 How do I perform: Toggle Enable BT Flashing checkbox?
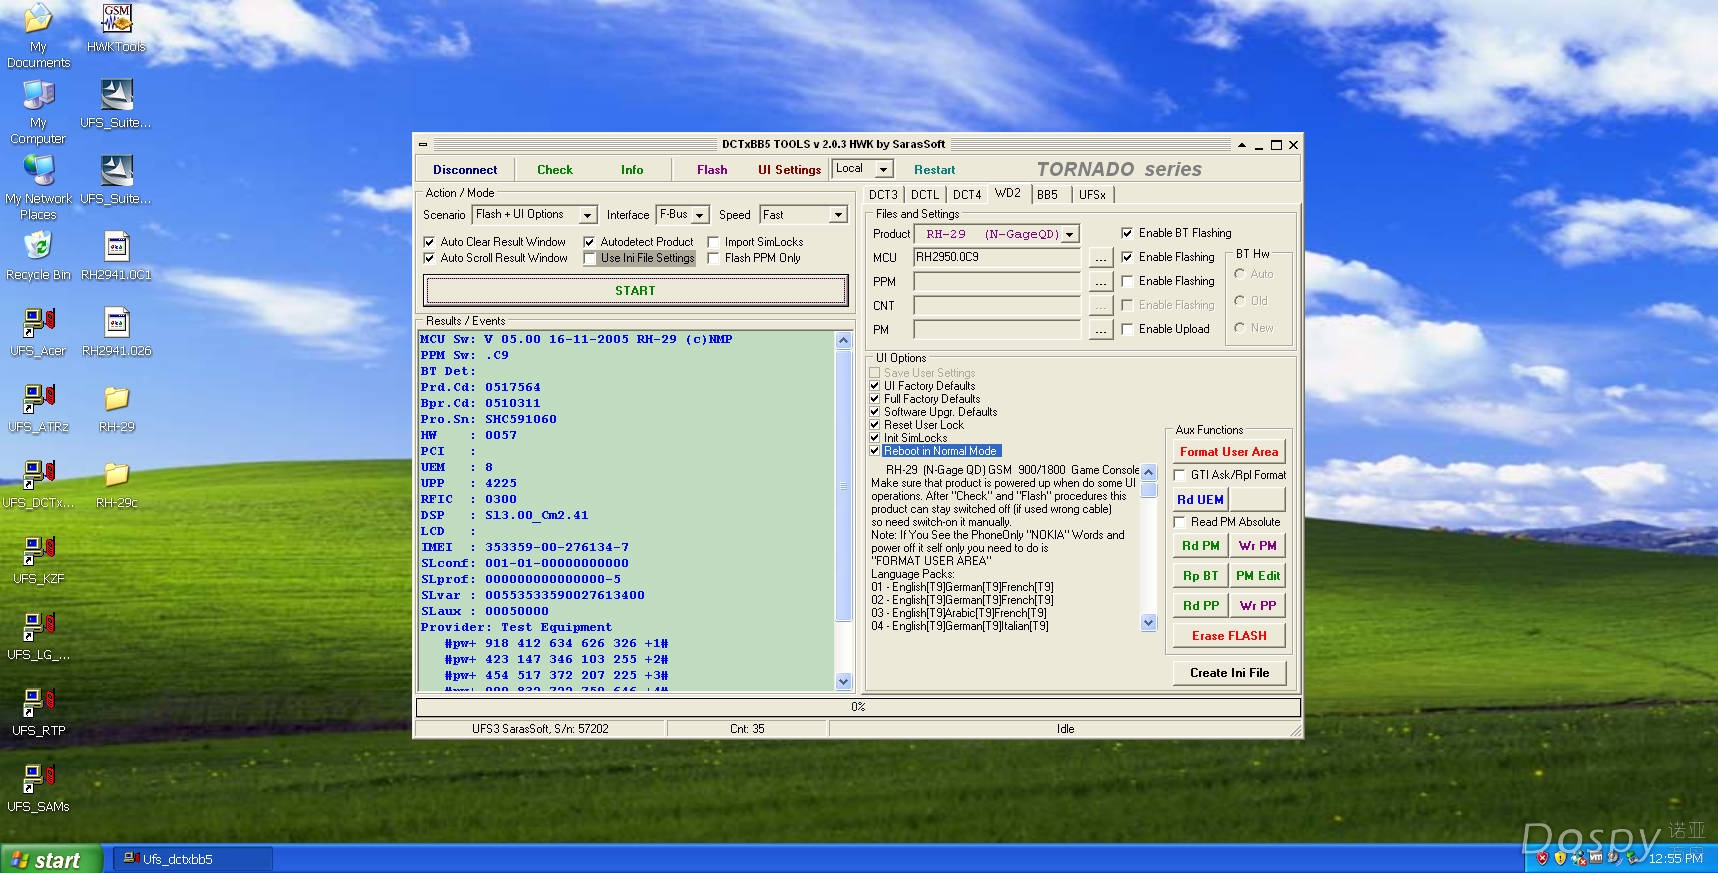point(1127,233)
